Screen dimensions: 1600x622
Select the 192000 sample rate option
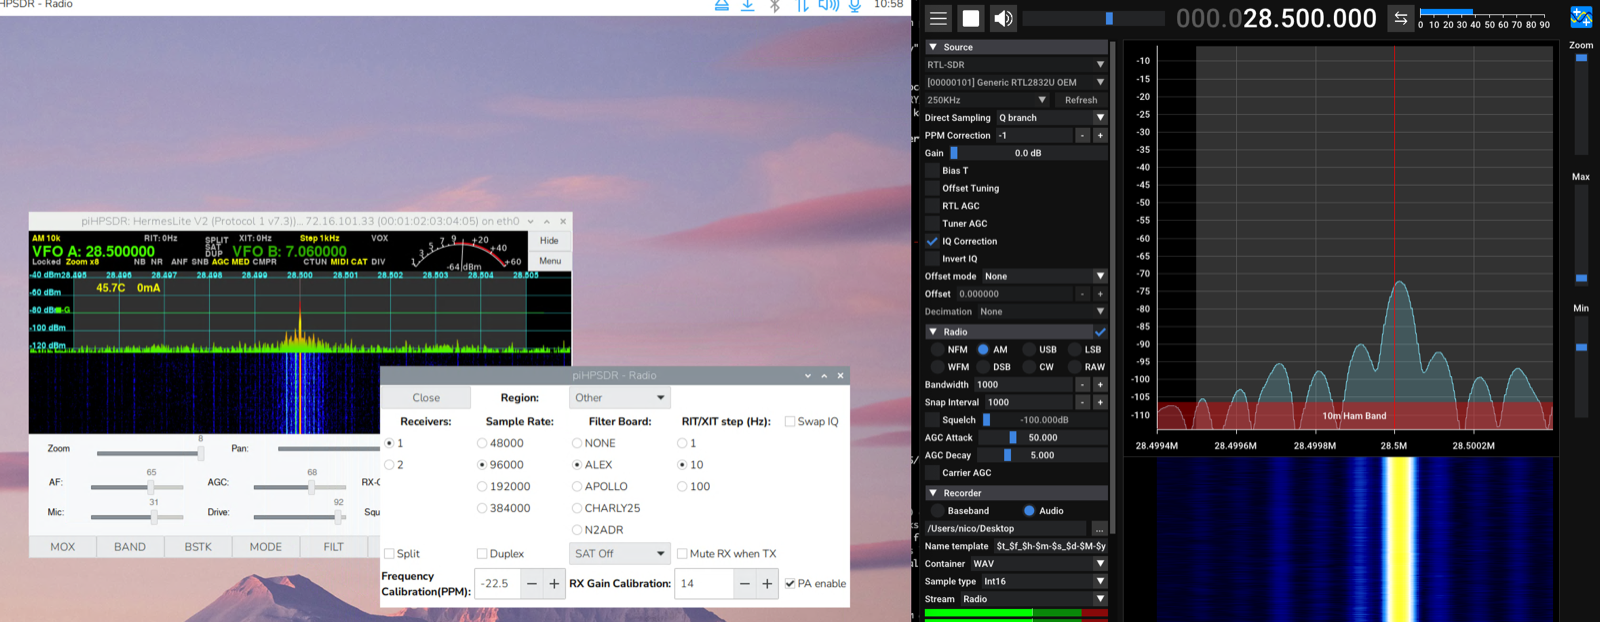(x=482, y=487)
